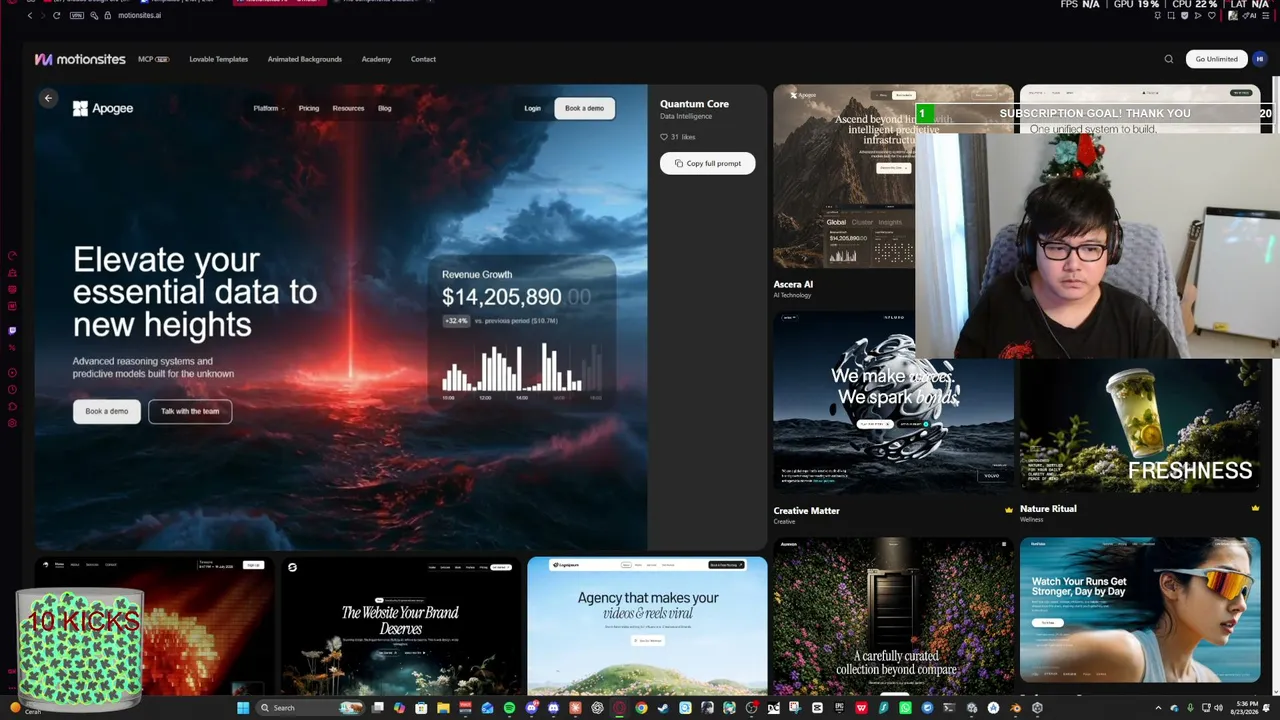Open the 'Watch Your Runs' template thumbnail

pyautogui.click(x=1140, y=610)
